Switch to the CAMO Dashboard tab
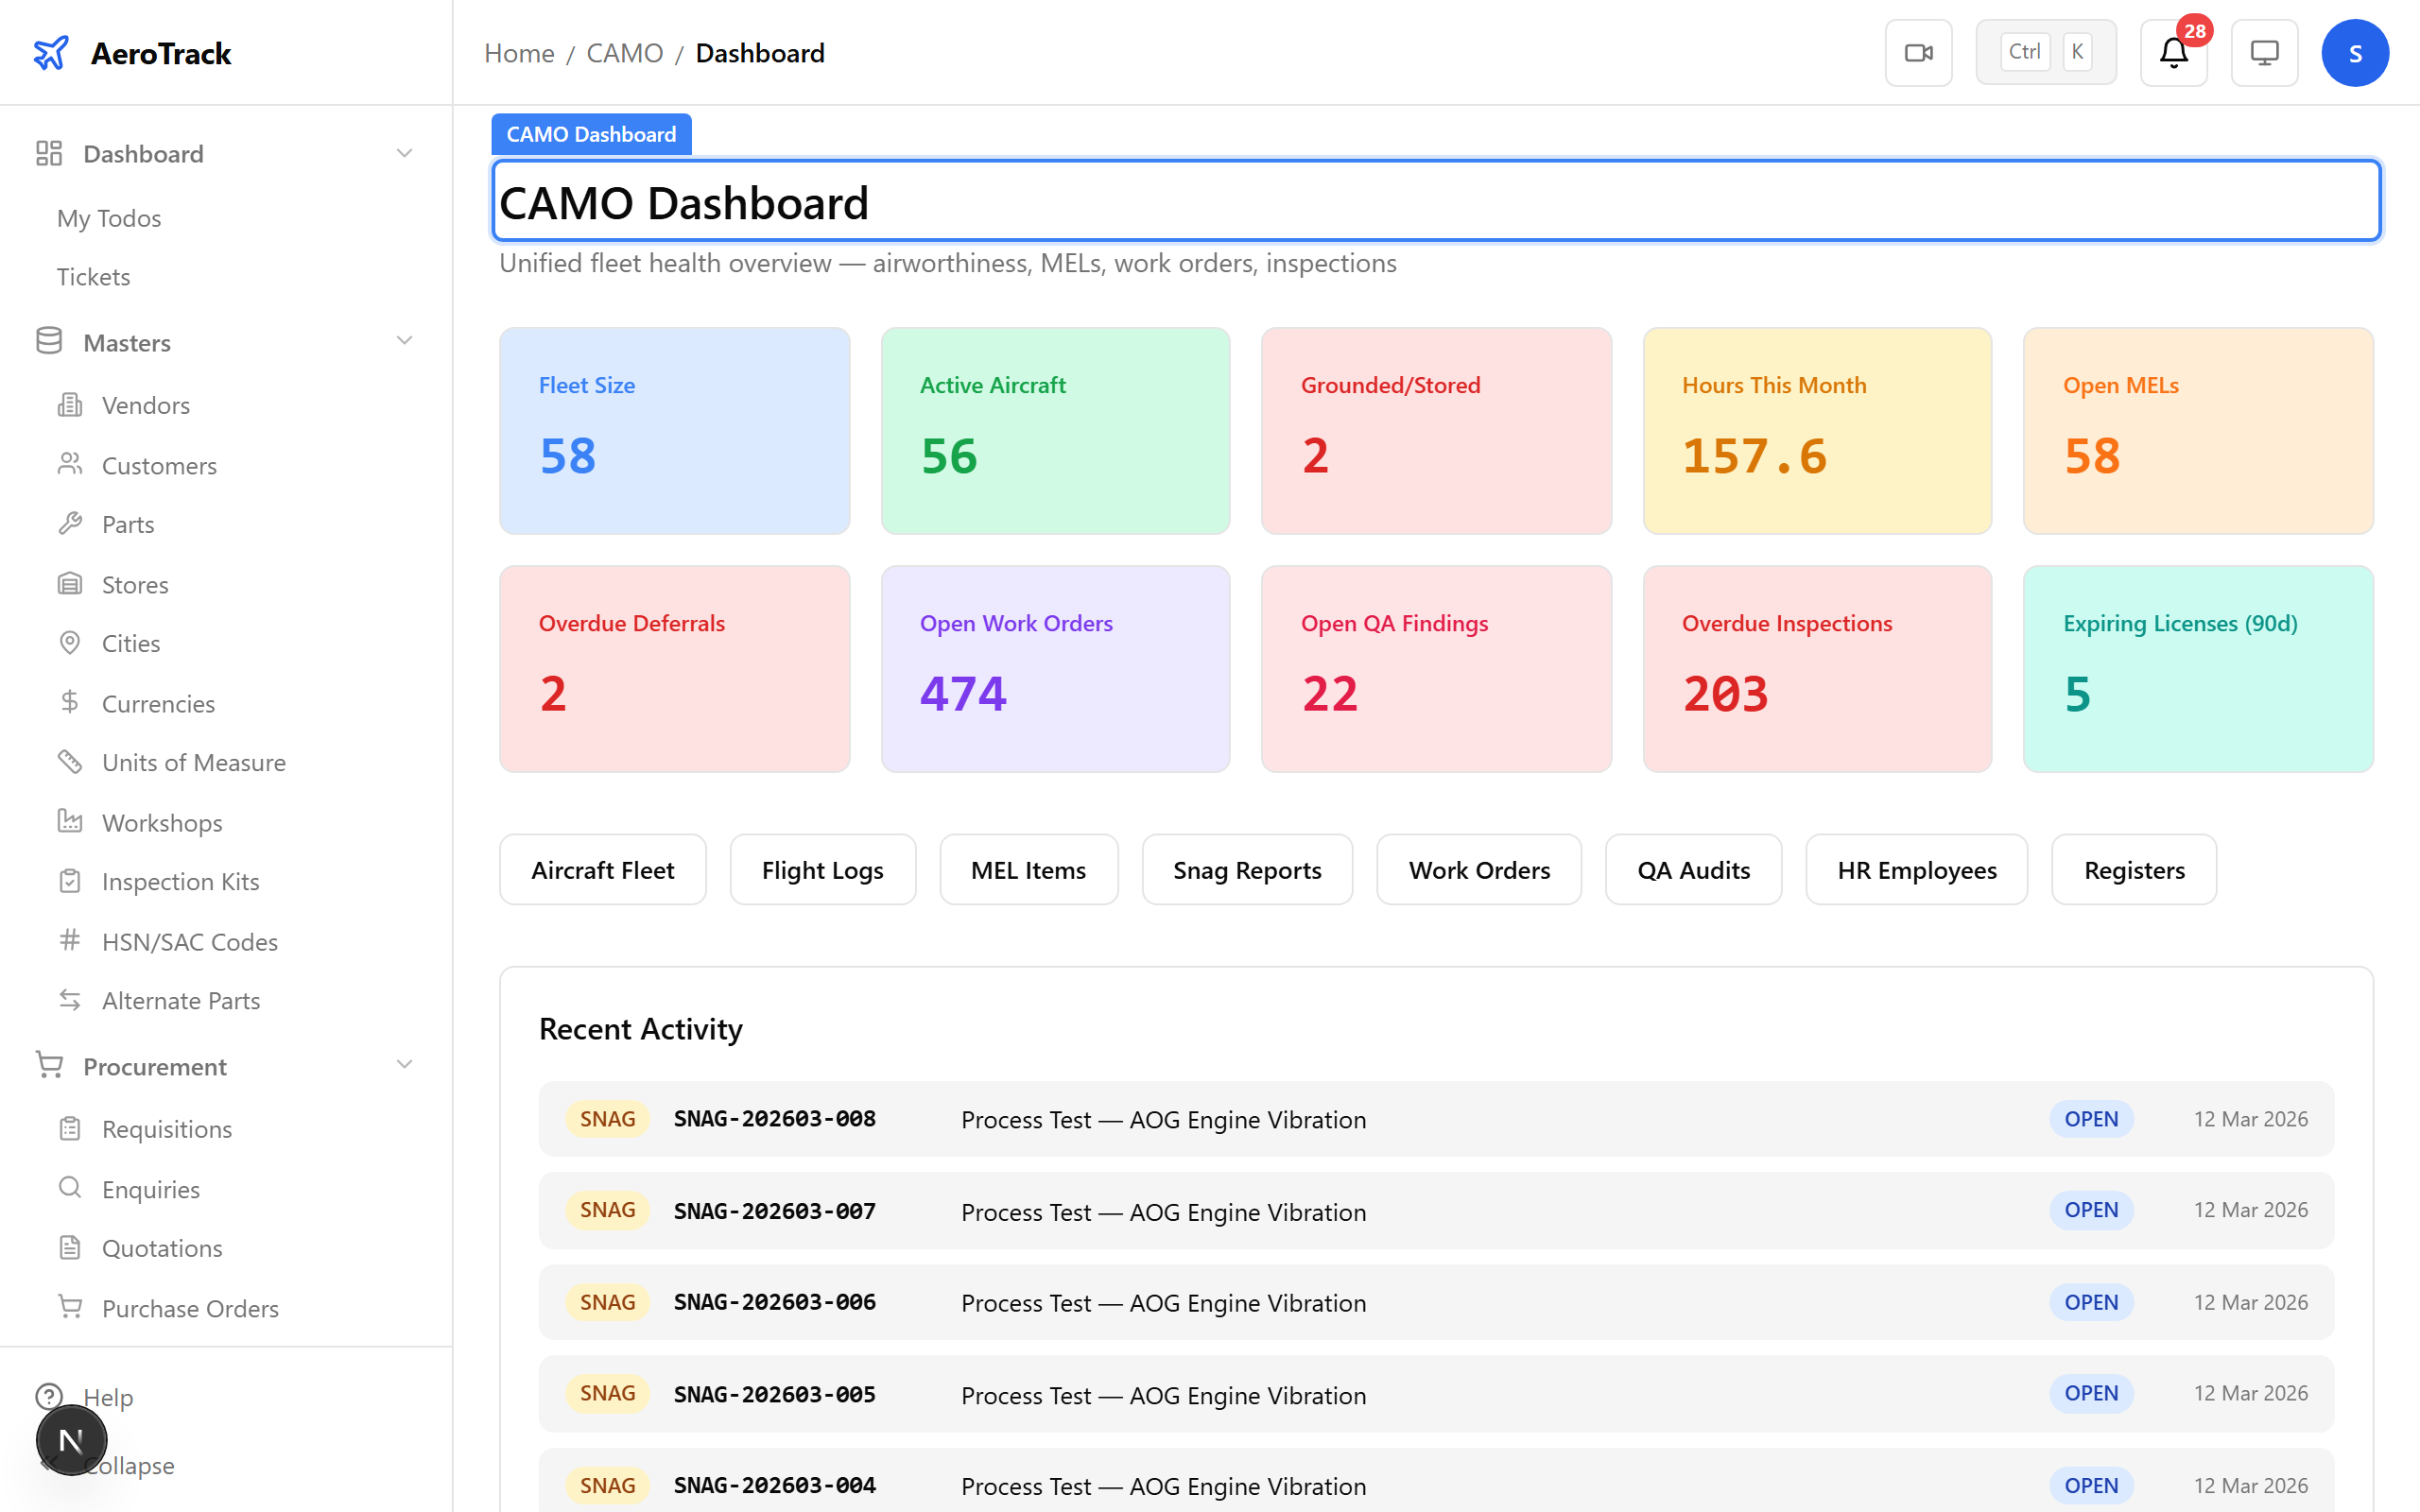The image size is (2420, 1512). pyautogui.click(x=590, y=133)
